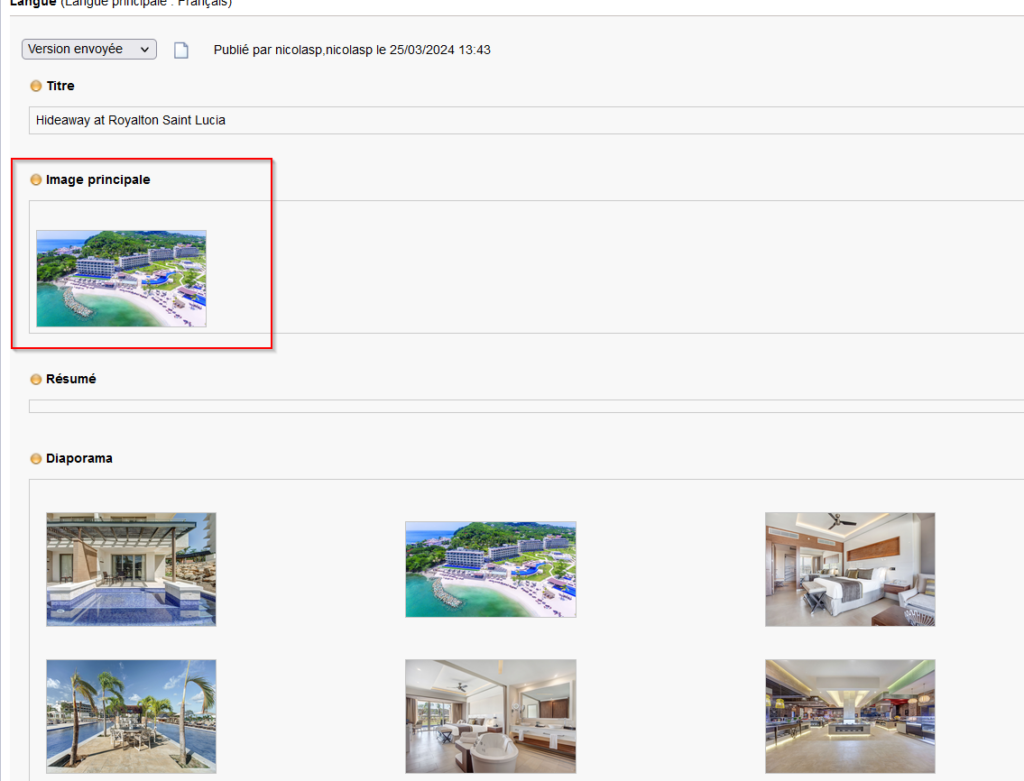1024x781 pixels.
Task: Open the Image principale aerial resort thumbnail
Action: (121, 278)
